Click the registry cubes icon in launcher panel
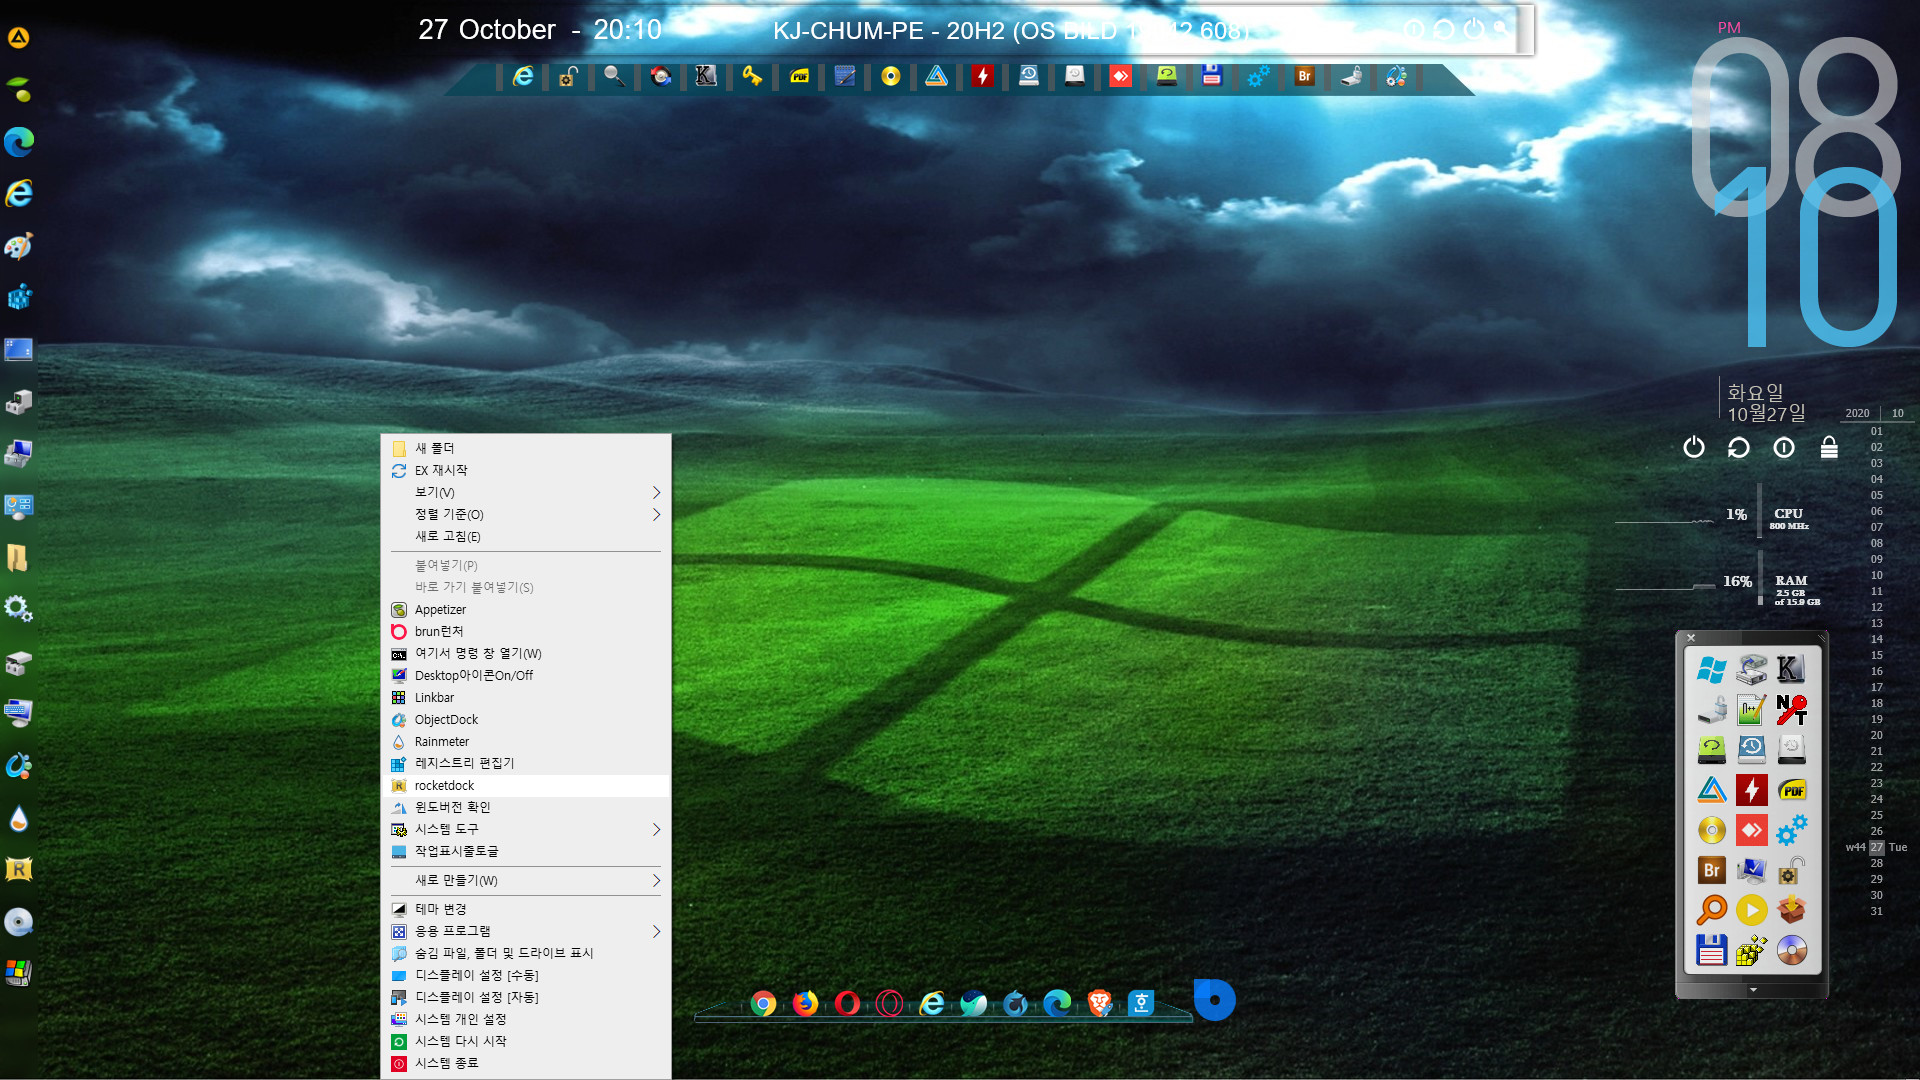The image size is (1920, 1080). tap(1751, 950)
